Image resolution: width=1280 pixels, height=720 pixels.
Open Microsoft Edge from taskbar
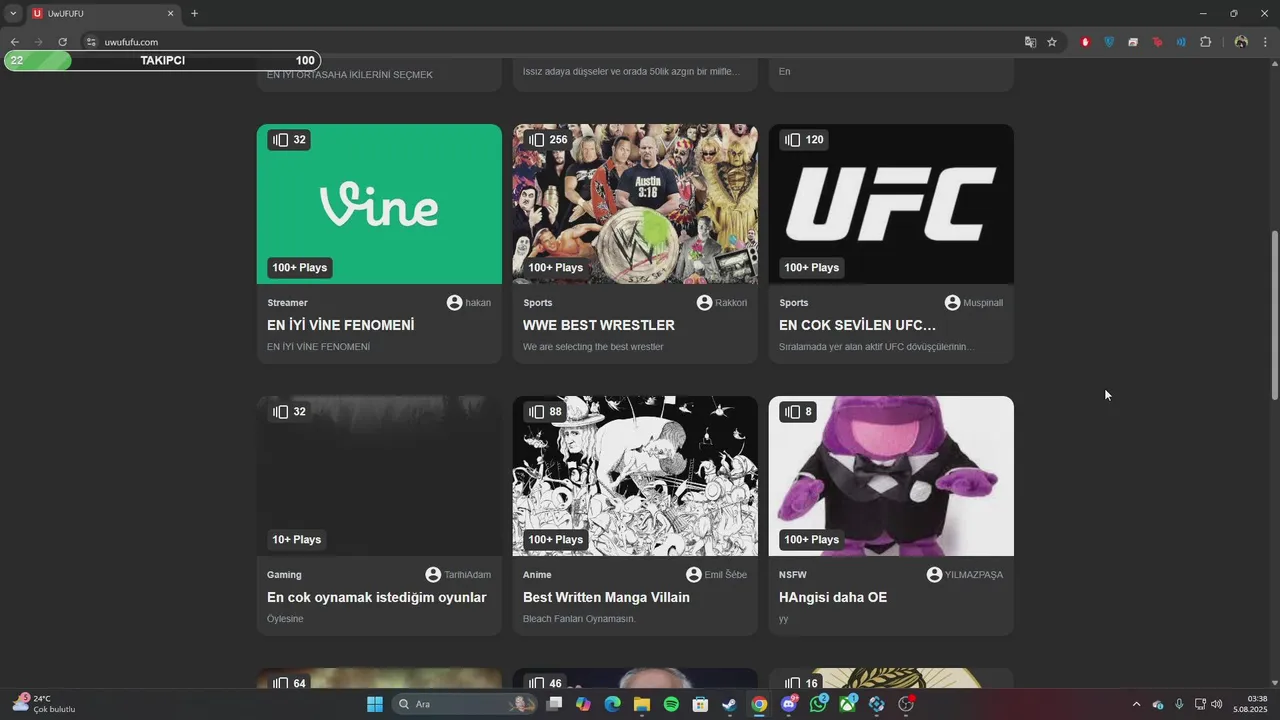pyautogui.click(x=613, y=704)
